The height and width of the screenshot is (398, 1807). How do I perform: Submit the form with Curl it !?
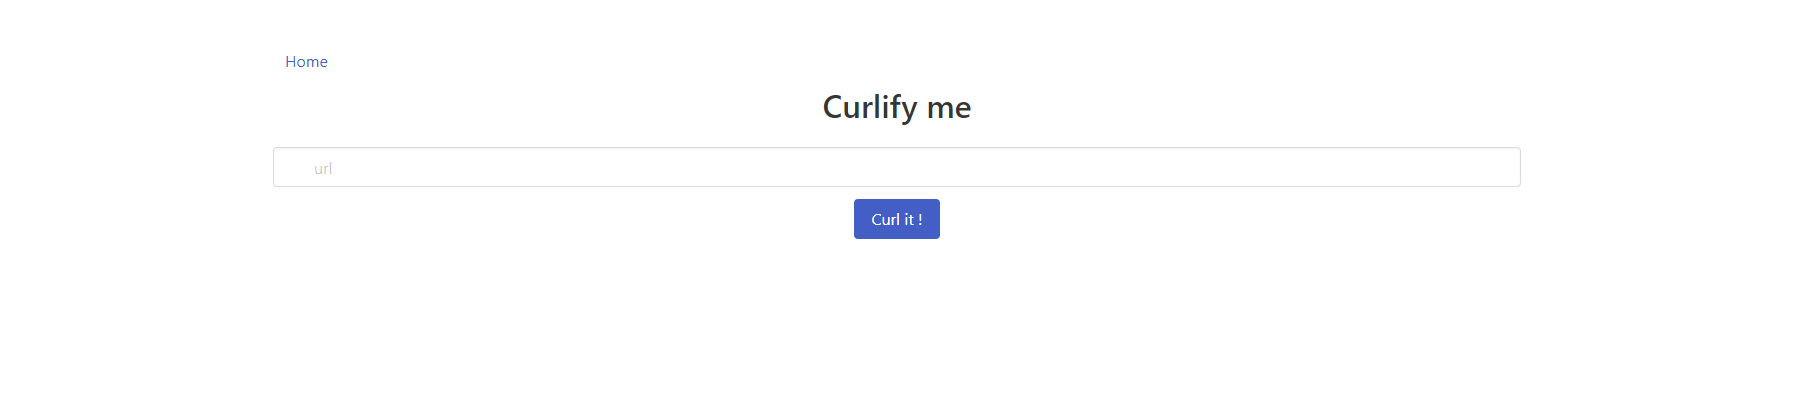click(896, 219)
